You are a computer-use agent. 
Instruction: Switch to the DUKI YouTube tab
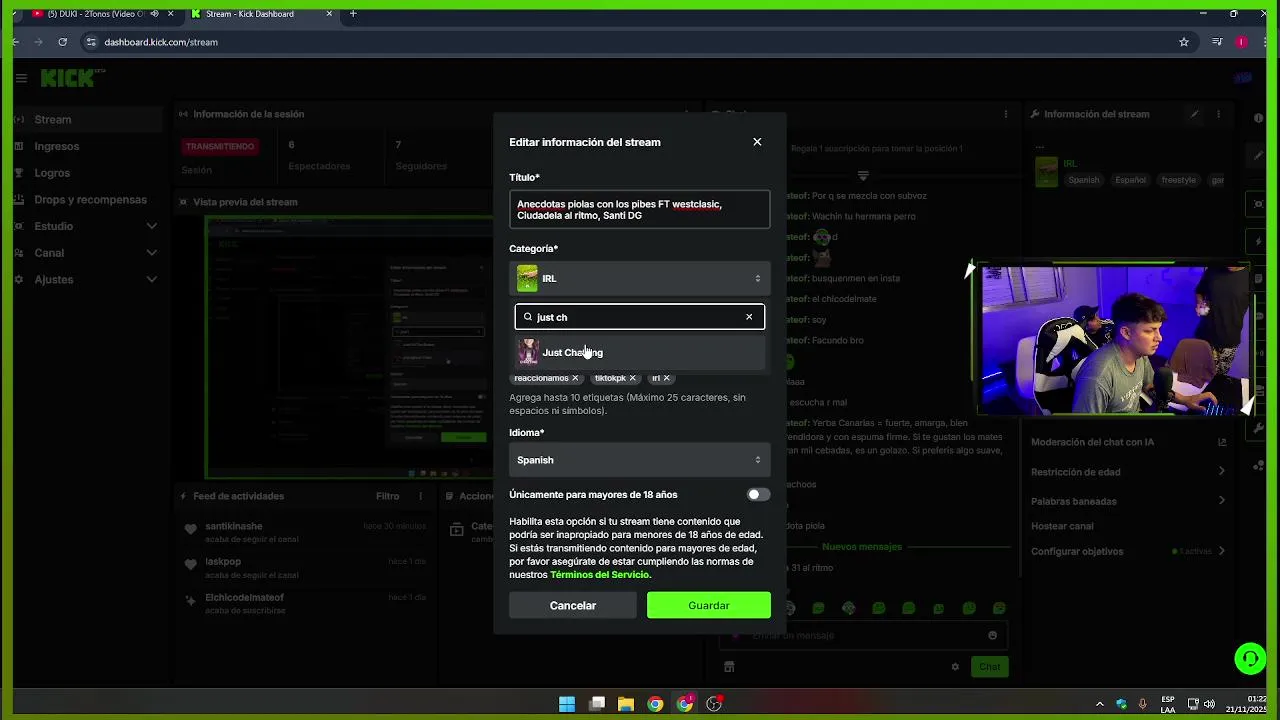coord(95,14)
